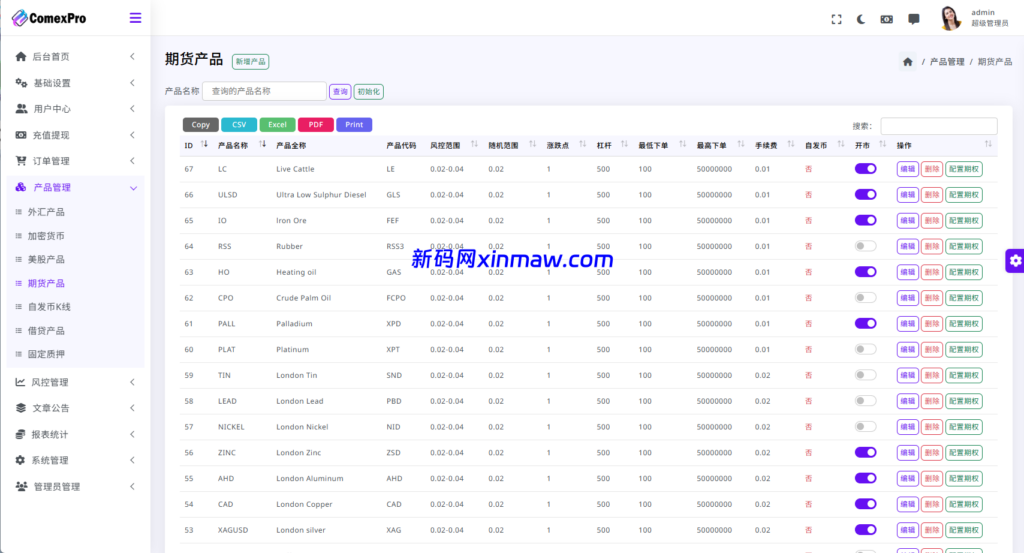The width and height of the screenshot is (1024, 553).
Task: Click the breadcrumb home icon
Action: [x=908, y=61]
